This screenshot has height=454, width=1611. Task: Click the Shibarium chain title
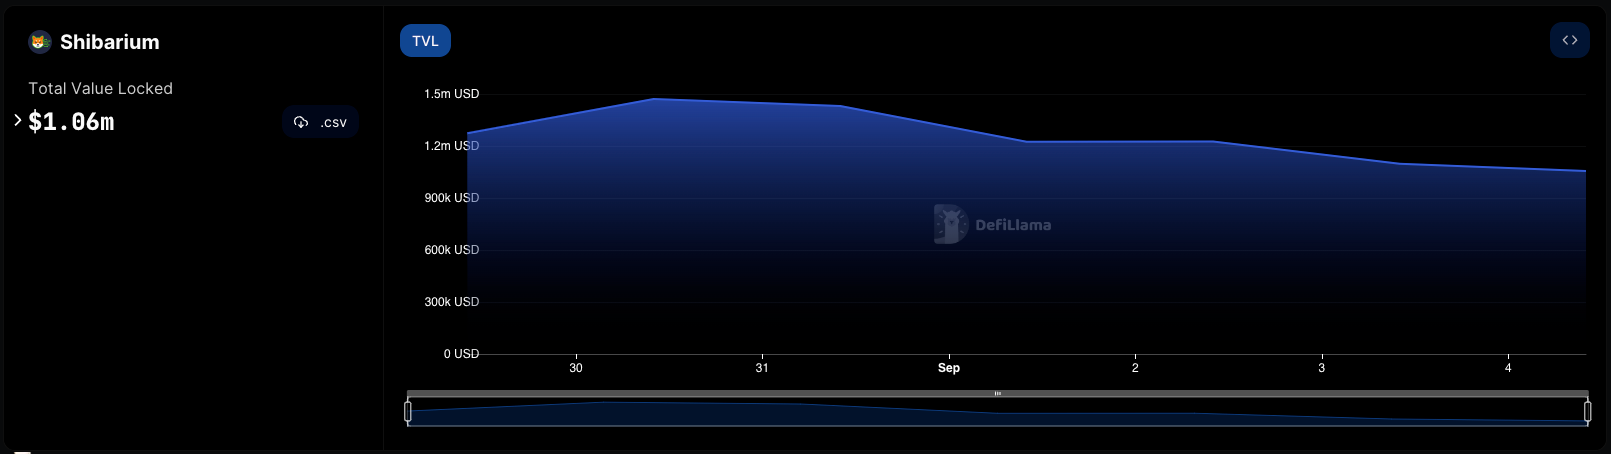(109, 42)
